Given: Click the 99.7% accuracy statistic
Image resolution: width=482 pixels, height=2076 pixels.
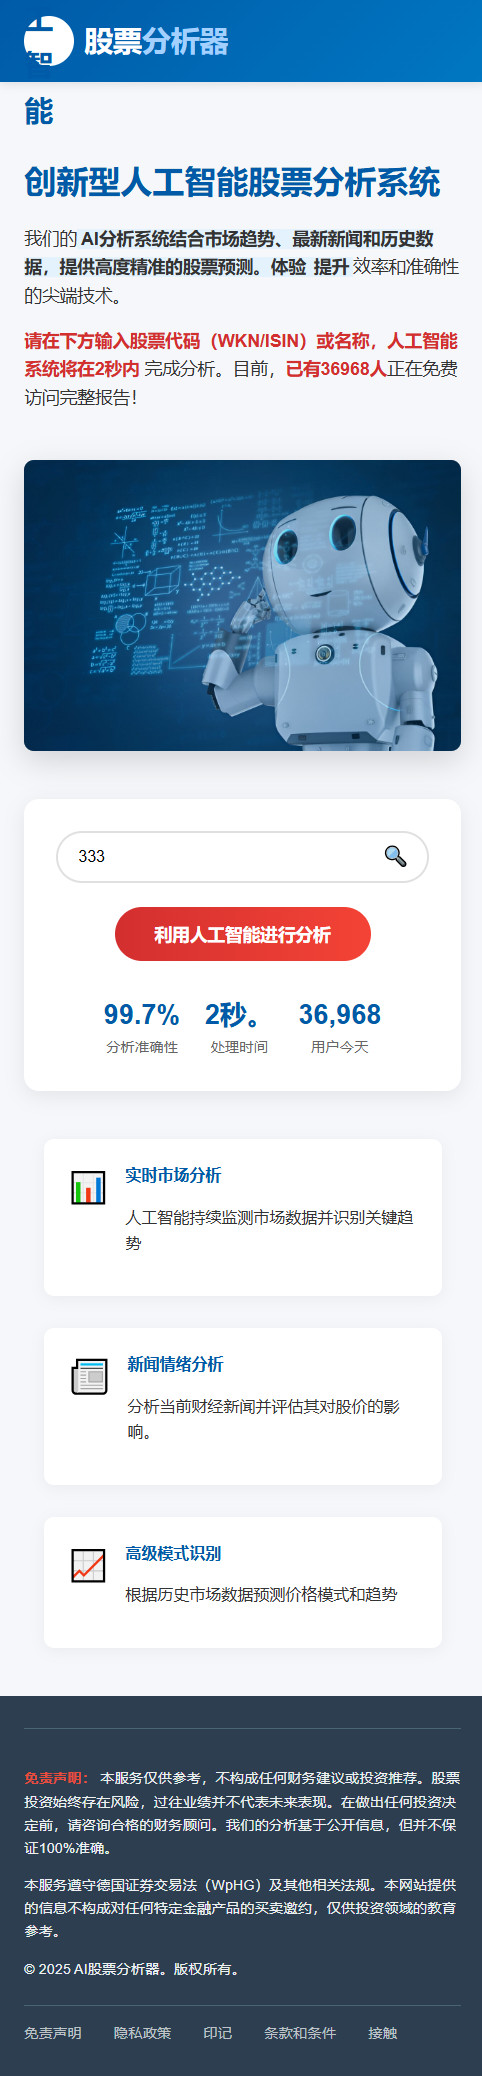Looking at the screenshot, I should tap(142, 1015).
